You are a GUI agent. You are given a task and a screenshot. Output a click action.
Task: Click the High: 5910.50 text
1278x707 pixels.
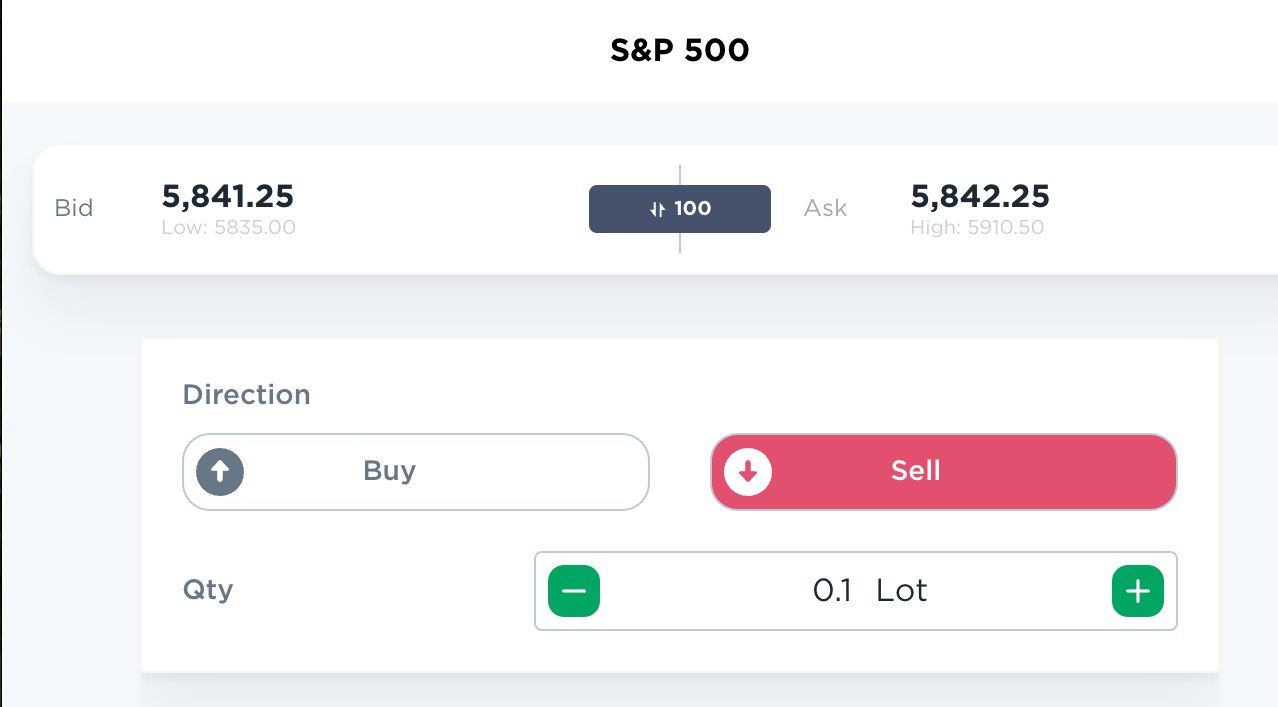pyautogui.click(x=977, y=228)
